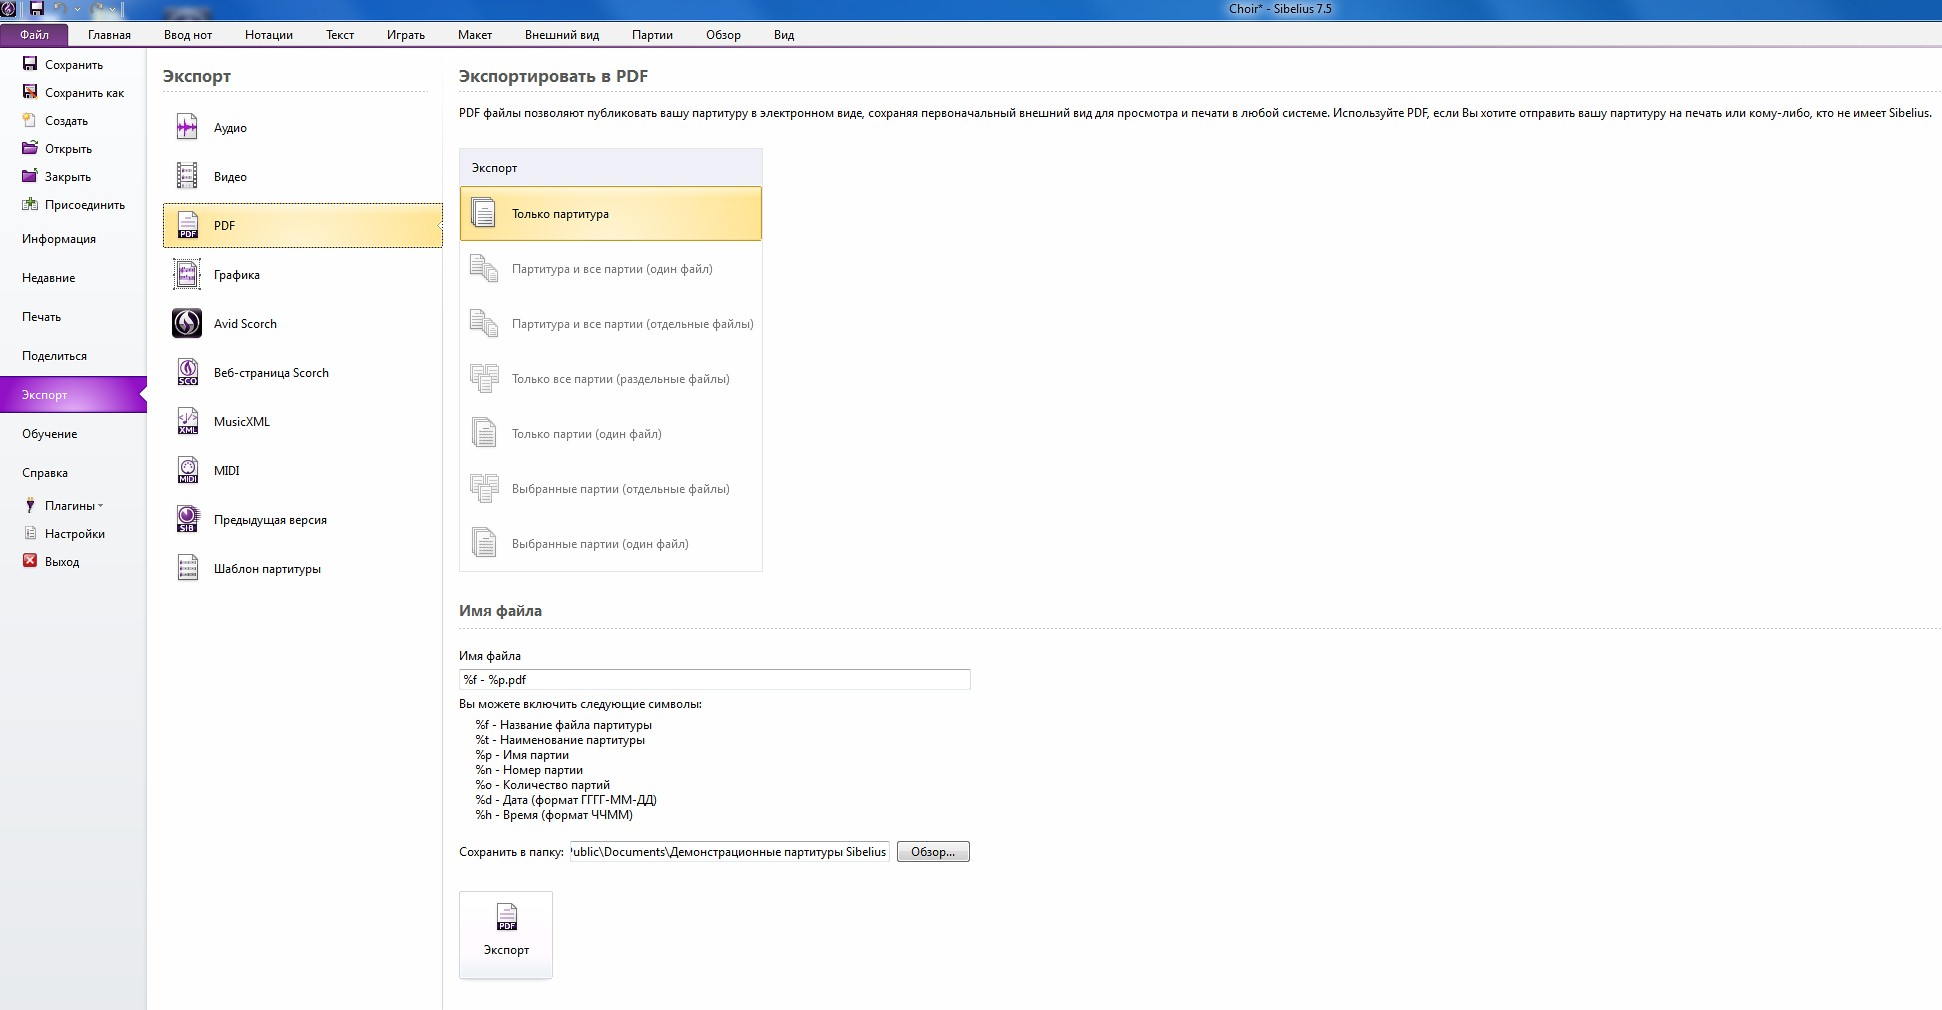Switch to the Партии ribbon tab
The width and height of the screenshot is (1942, 1010).
[x=652, y=35]
